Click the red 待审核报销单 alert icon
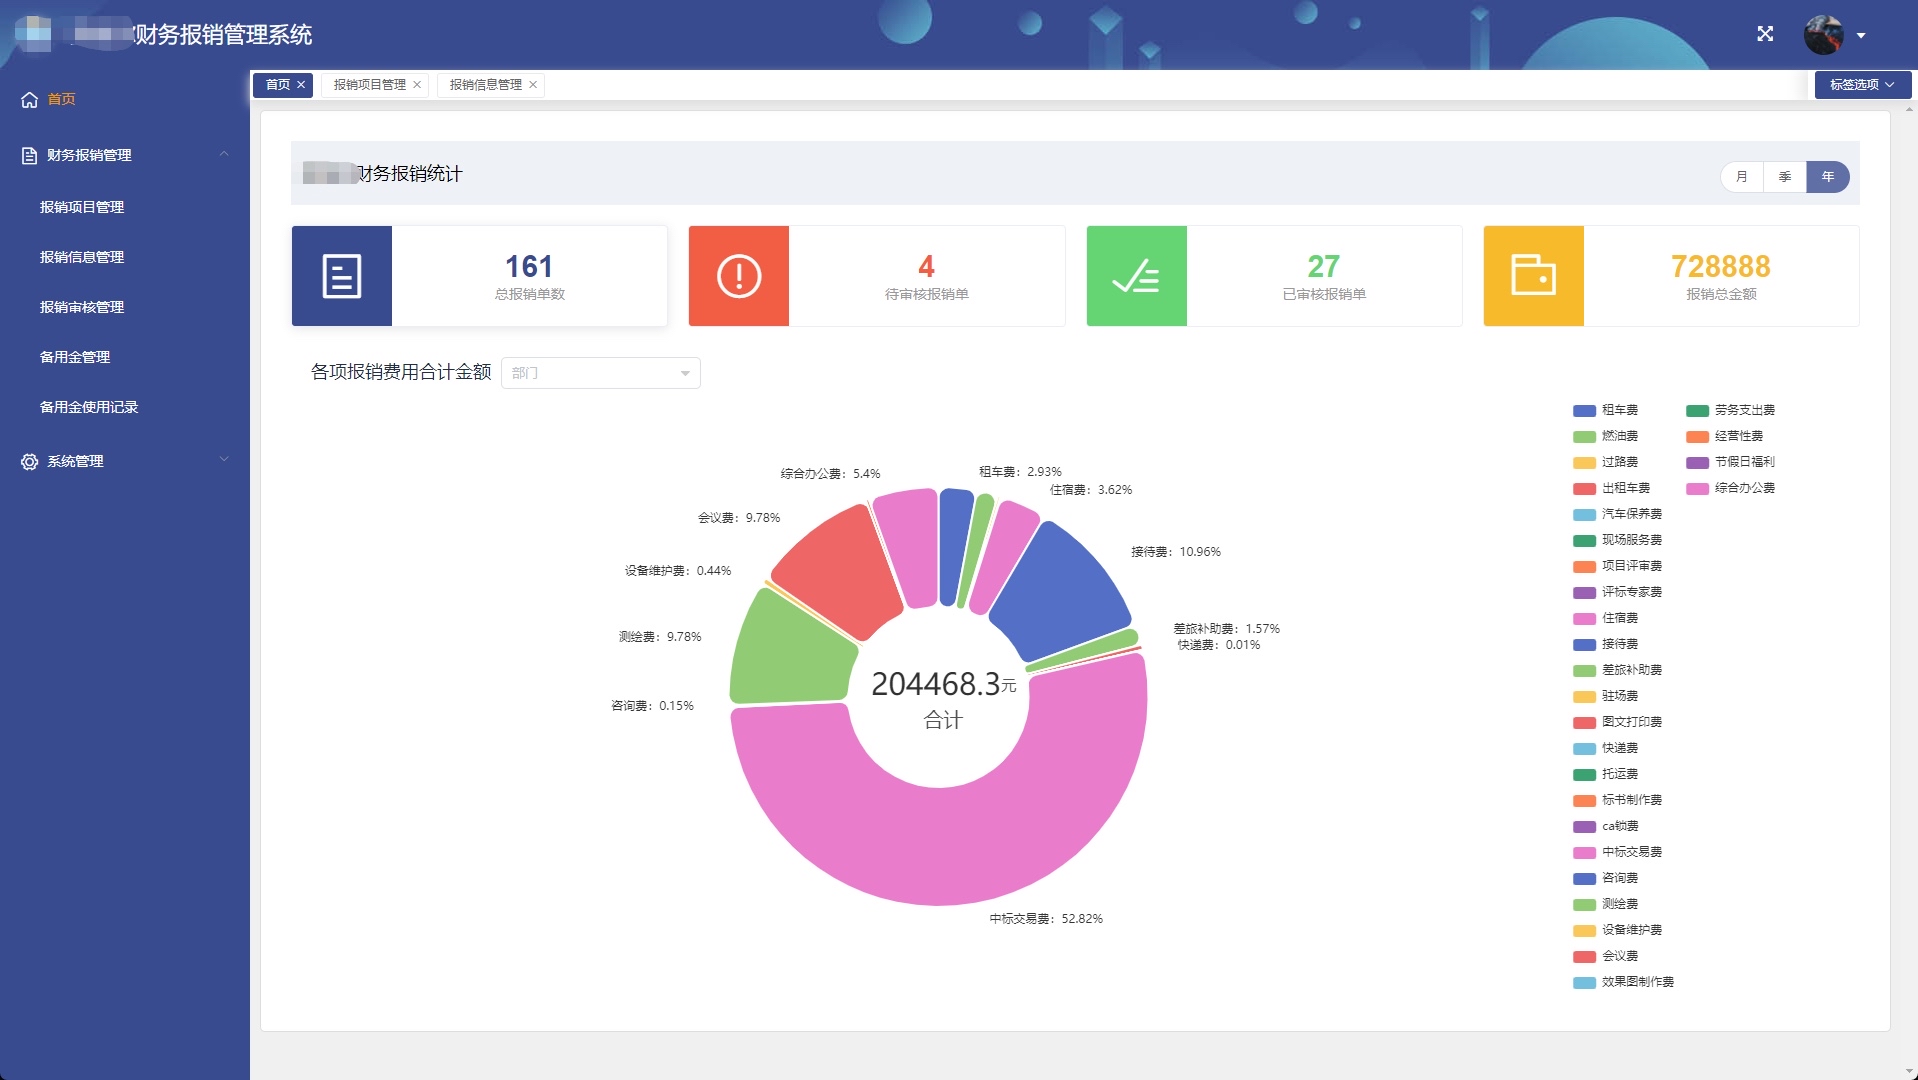The image size is (1918, 1080). coord(739,276)
